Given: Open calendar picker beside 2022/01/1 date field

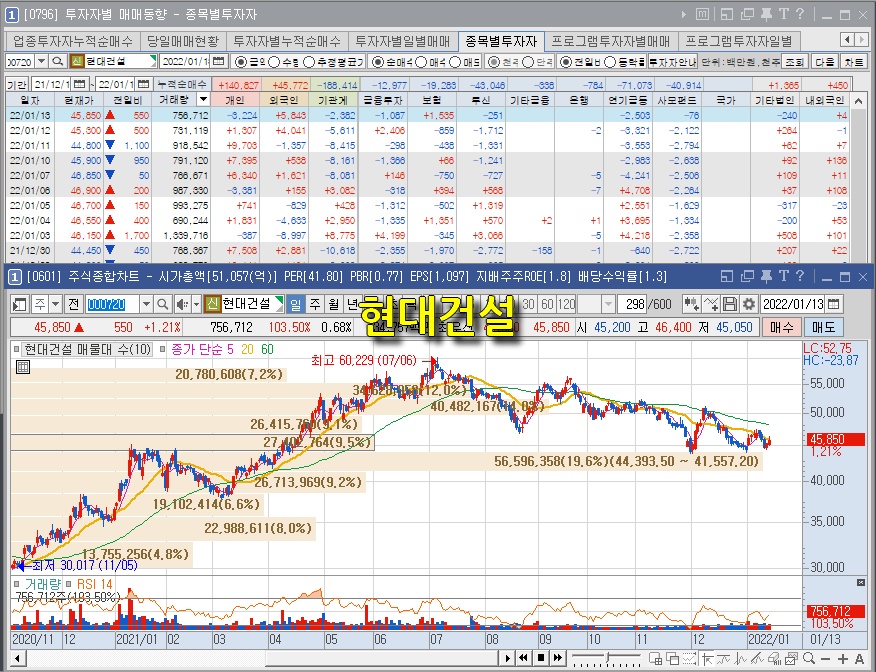Looking at the screenshot, I should click(x=219, y=61).
